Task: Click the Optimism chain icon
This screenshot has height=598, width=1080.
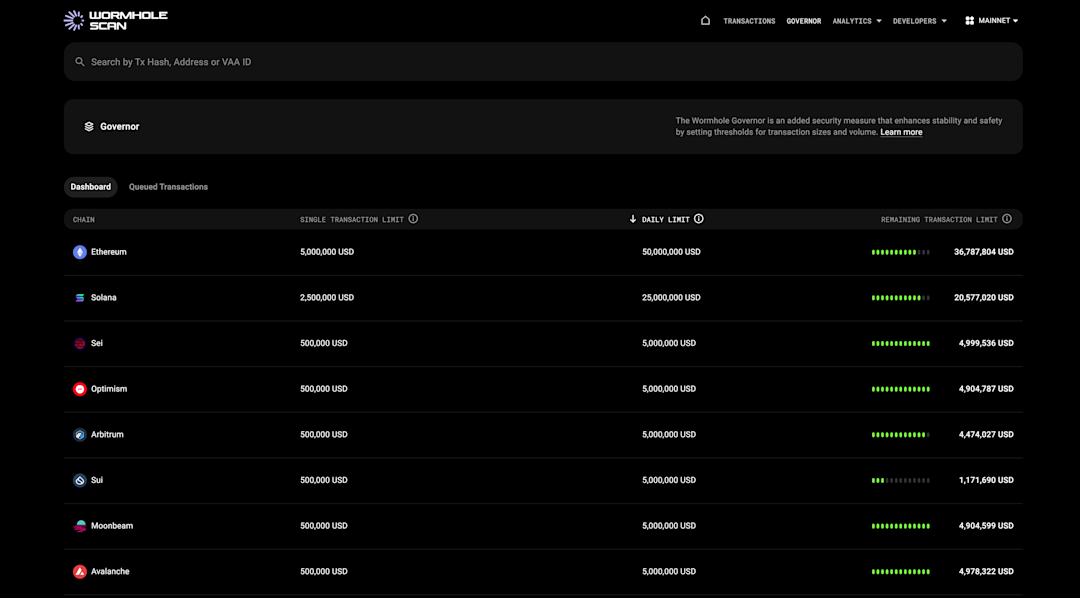Action: pos(80,389)
